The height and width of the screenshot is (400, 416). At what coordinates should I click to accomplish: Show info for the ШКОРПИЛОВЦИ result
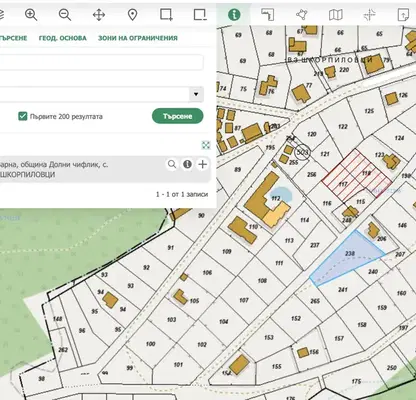coord(187,164)
